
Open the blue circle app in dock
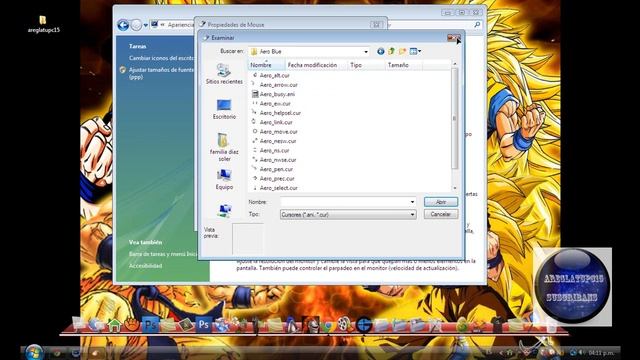pos(364,325)
